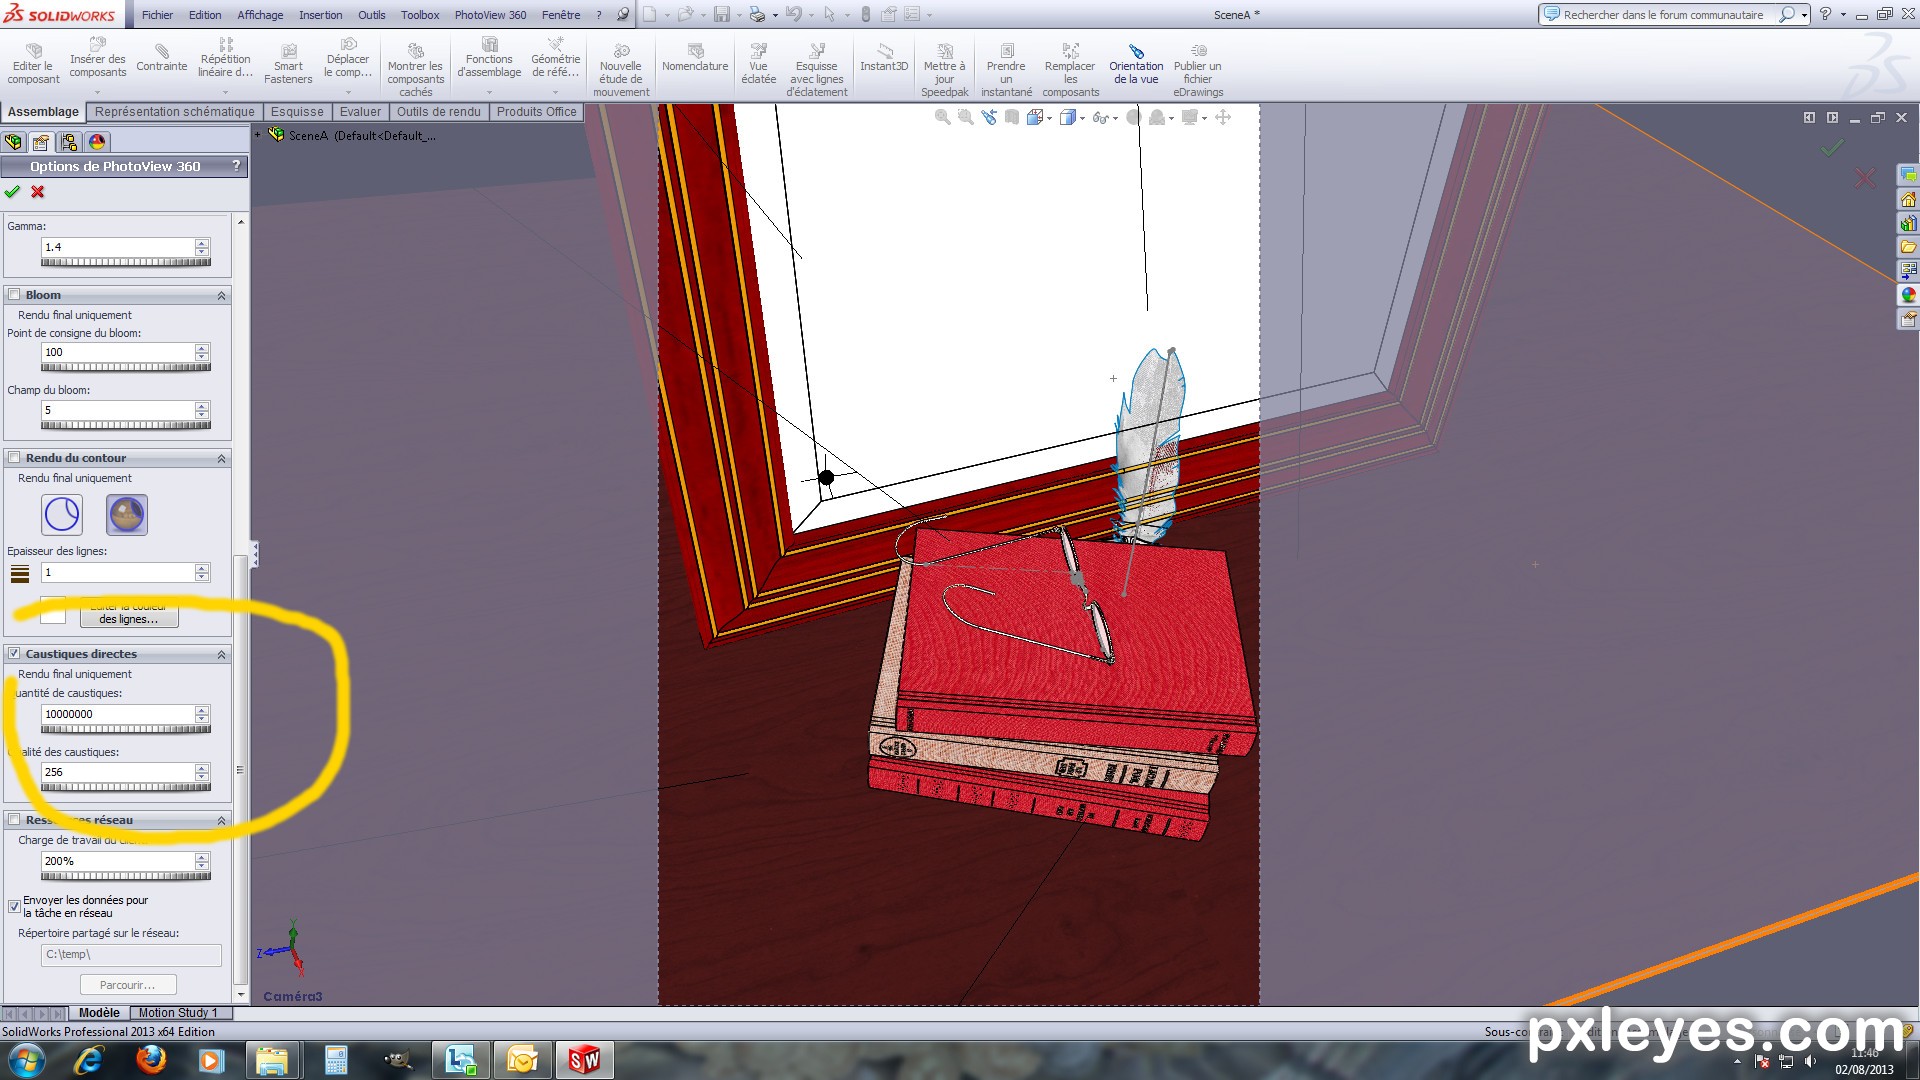Image resolution: width=1920 pixels, height=1080 pixels.
Task: Open the Design Library icon in task pane
Action: click(1908, 223)
